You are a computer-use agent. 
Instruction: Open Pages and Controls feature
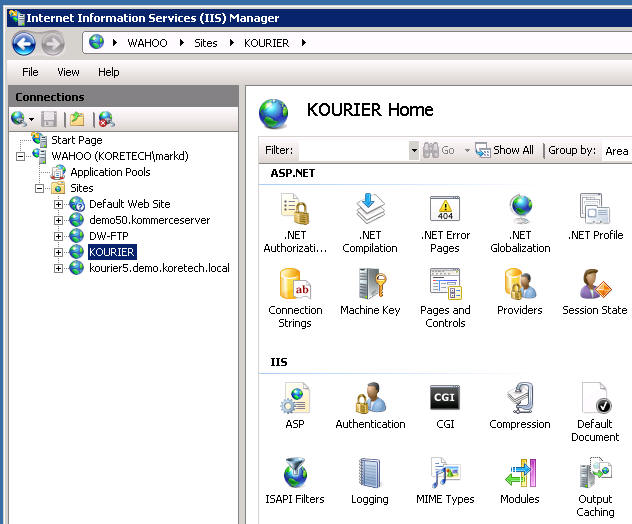coord(445,298)
